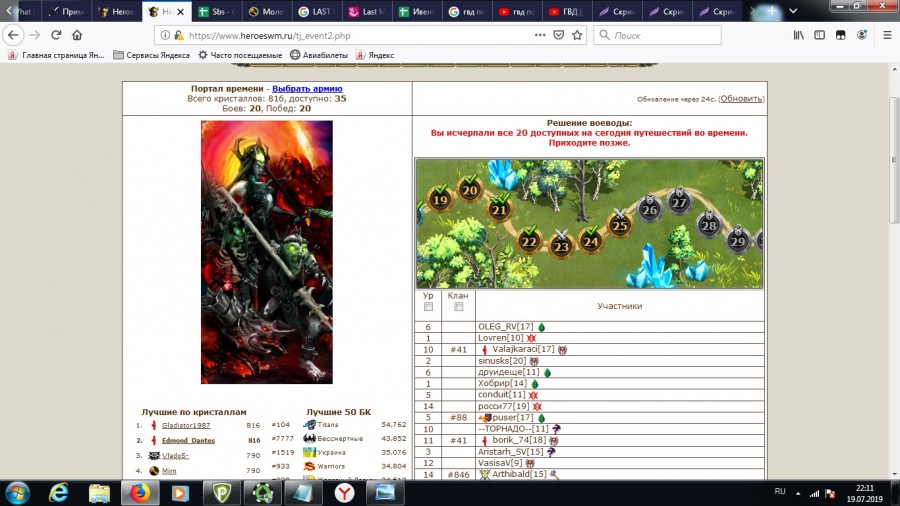The width and height of the screenshot is (900, 506).
Task: Open Yandex browser from taskbar
Action: [x=344, y=493]
